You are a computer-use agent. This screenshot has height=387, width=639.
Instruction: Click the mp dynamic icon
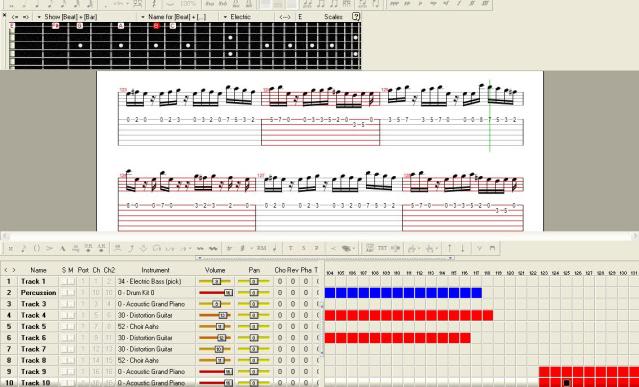433,4
